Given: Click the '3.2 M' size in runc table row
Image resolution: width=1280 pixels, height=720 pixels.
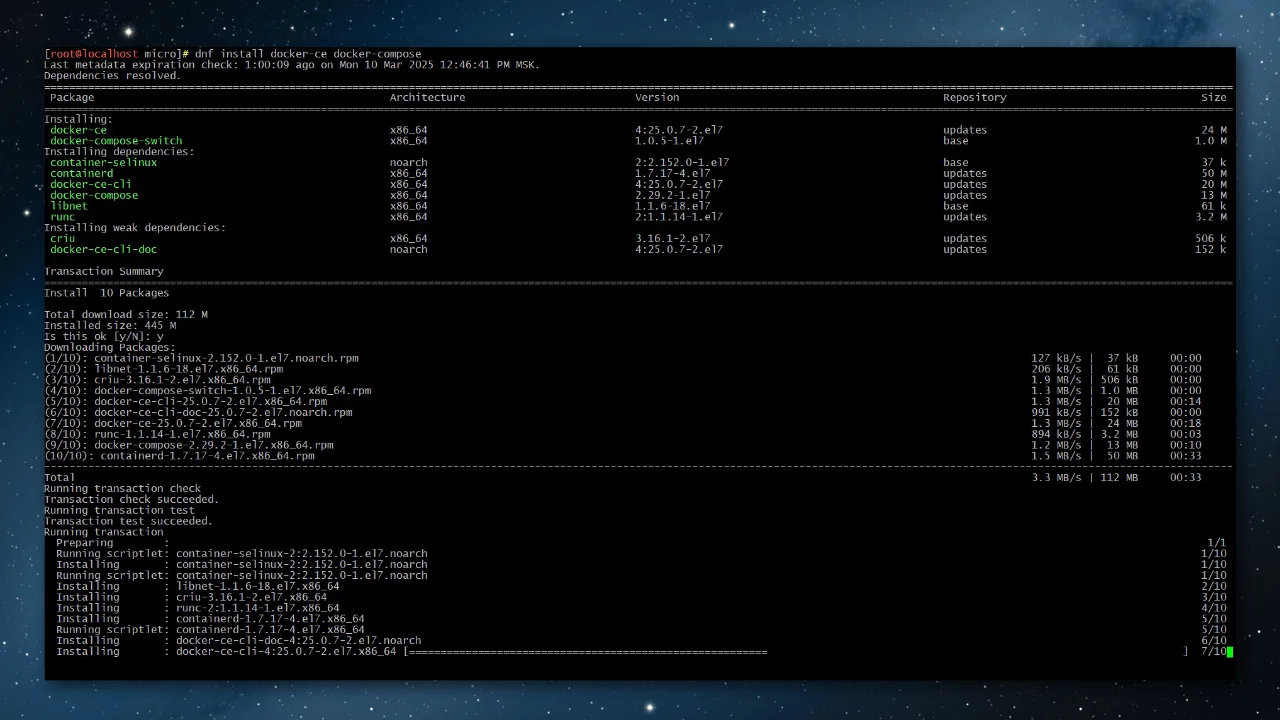Looking at the screenshot, I should [1211, 217].
